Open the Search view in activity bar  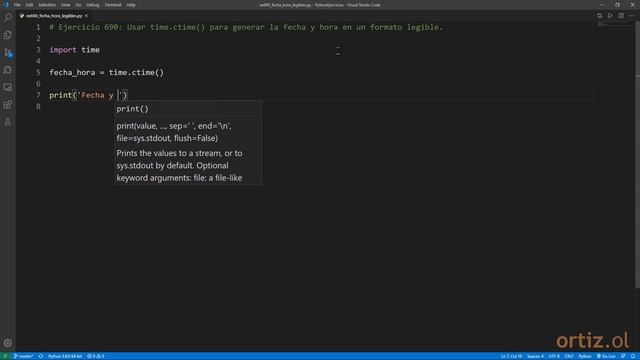point(8,18)
